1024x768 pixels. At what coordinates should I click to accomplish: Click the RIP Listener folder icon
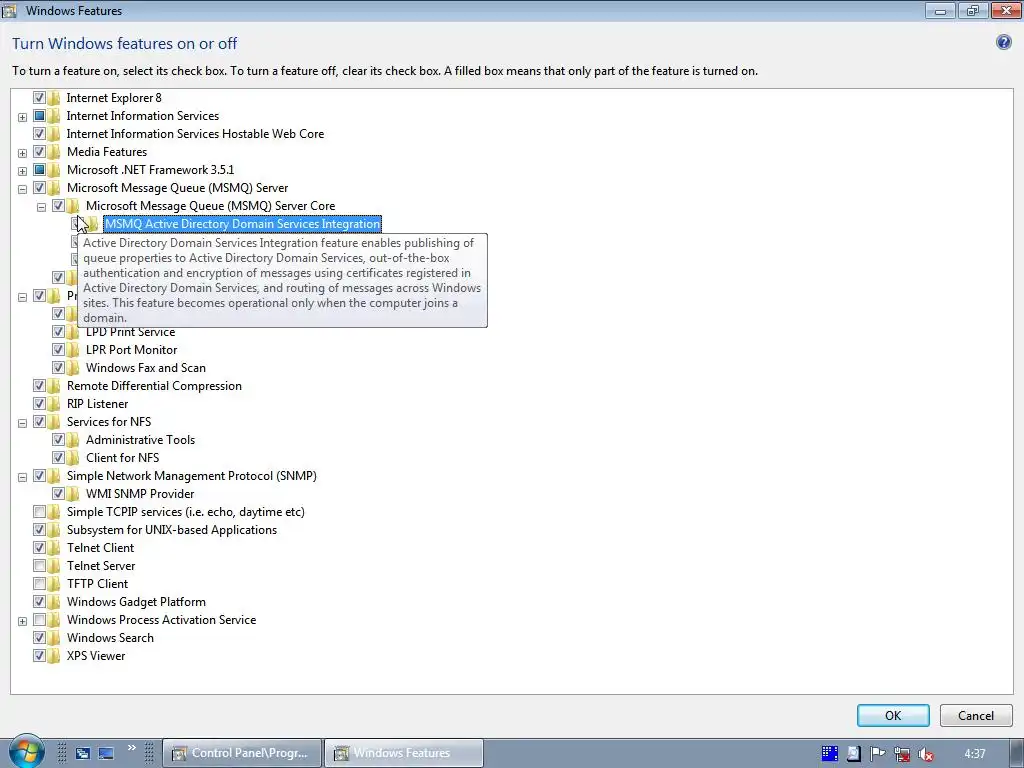54,404
